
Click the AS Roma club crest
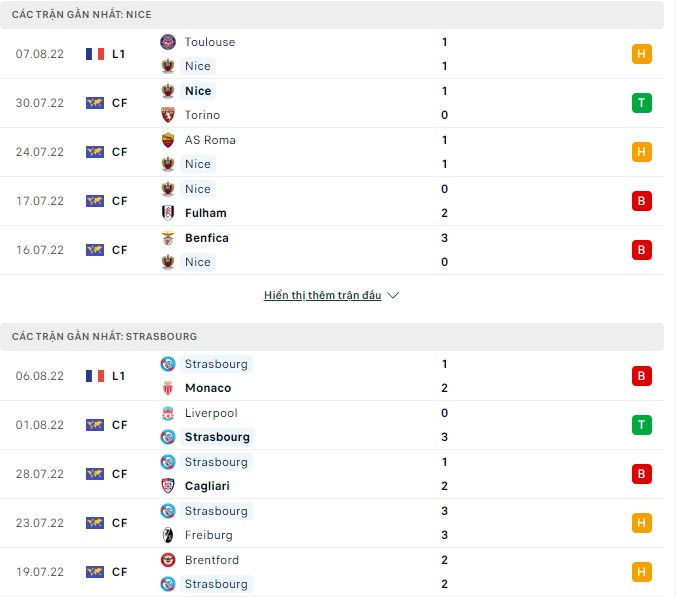(x=167, y=140)
